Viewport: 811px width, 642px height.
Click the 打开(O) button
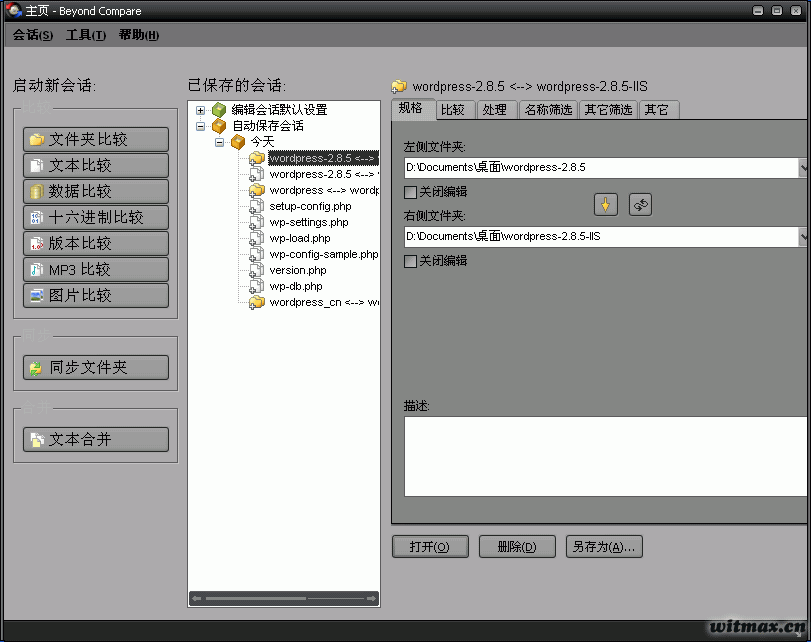430,546
